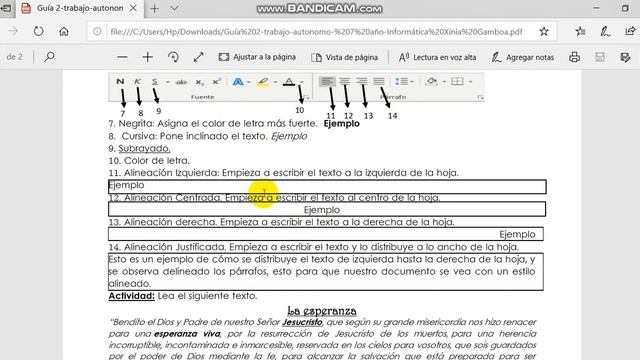The height and width of the screenshot is (360, 640).
Task: Click the left-aligned 'Ejemplo' box text
Action: coord(126,185)
